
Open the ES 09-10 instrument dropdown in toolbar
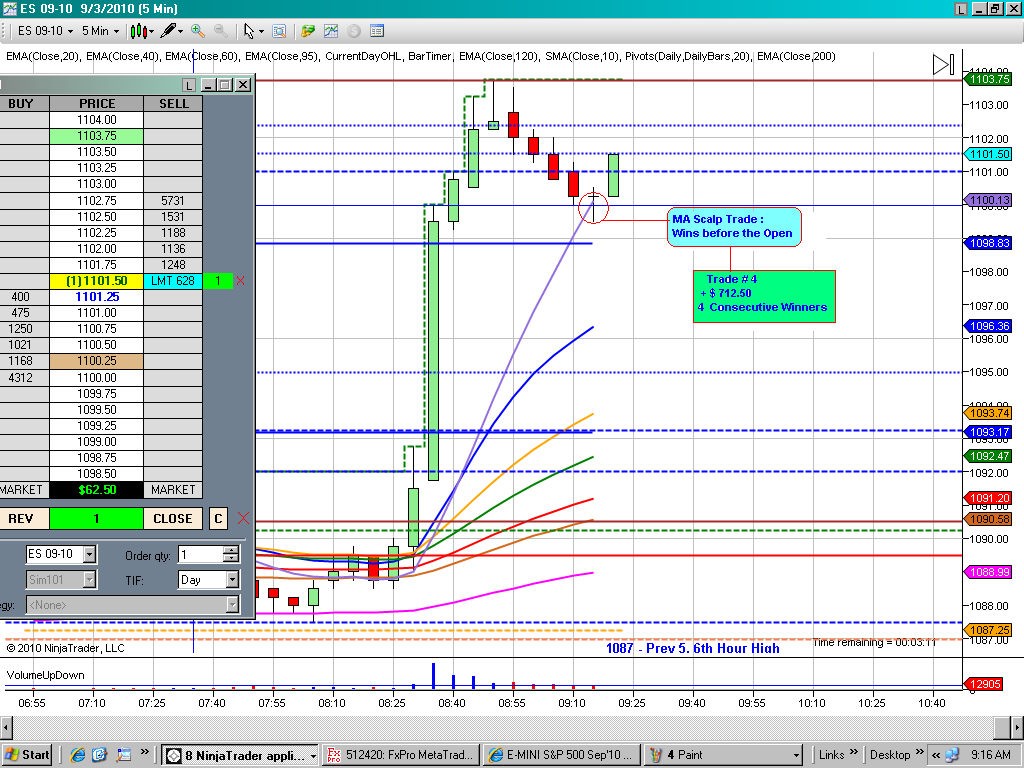tap(45, 31)
